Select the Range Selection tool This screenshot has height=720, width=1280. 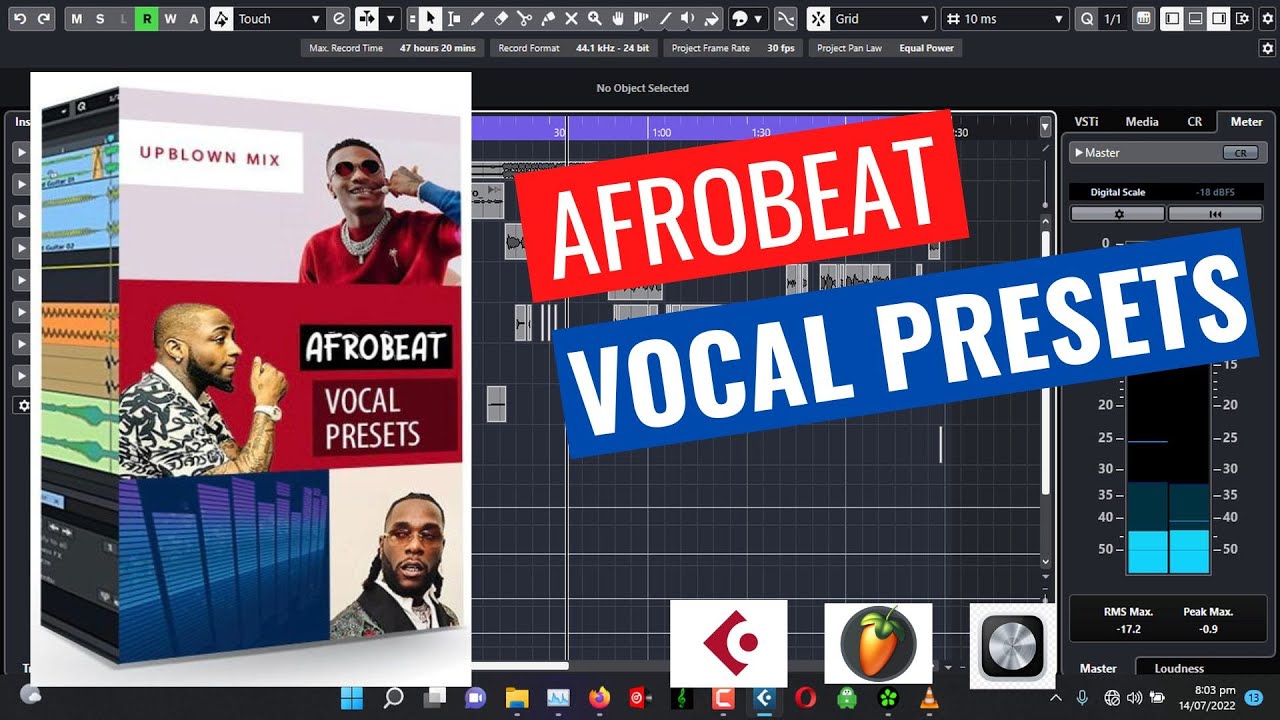[x=454, y=19]
